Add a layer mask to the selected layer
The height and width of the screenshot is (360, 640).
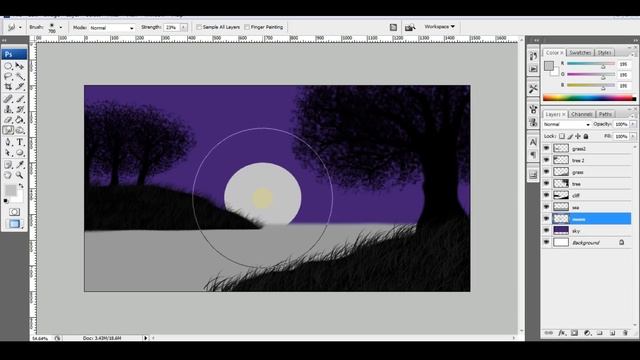[574, 333]
